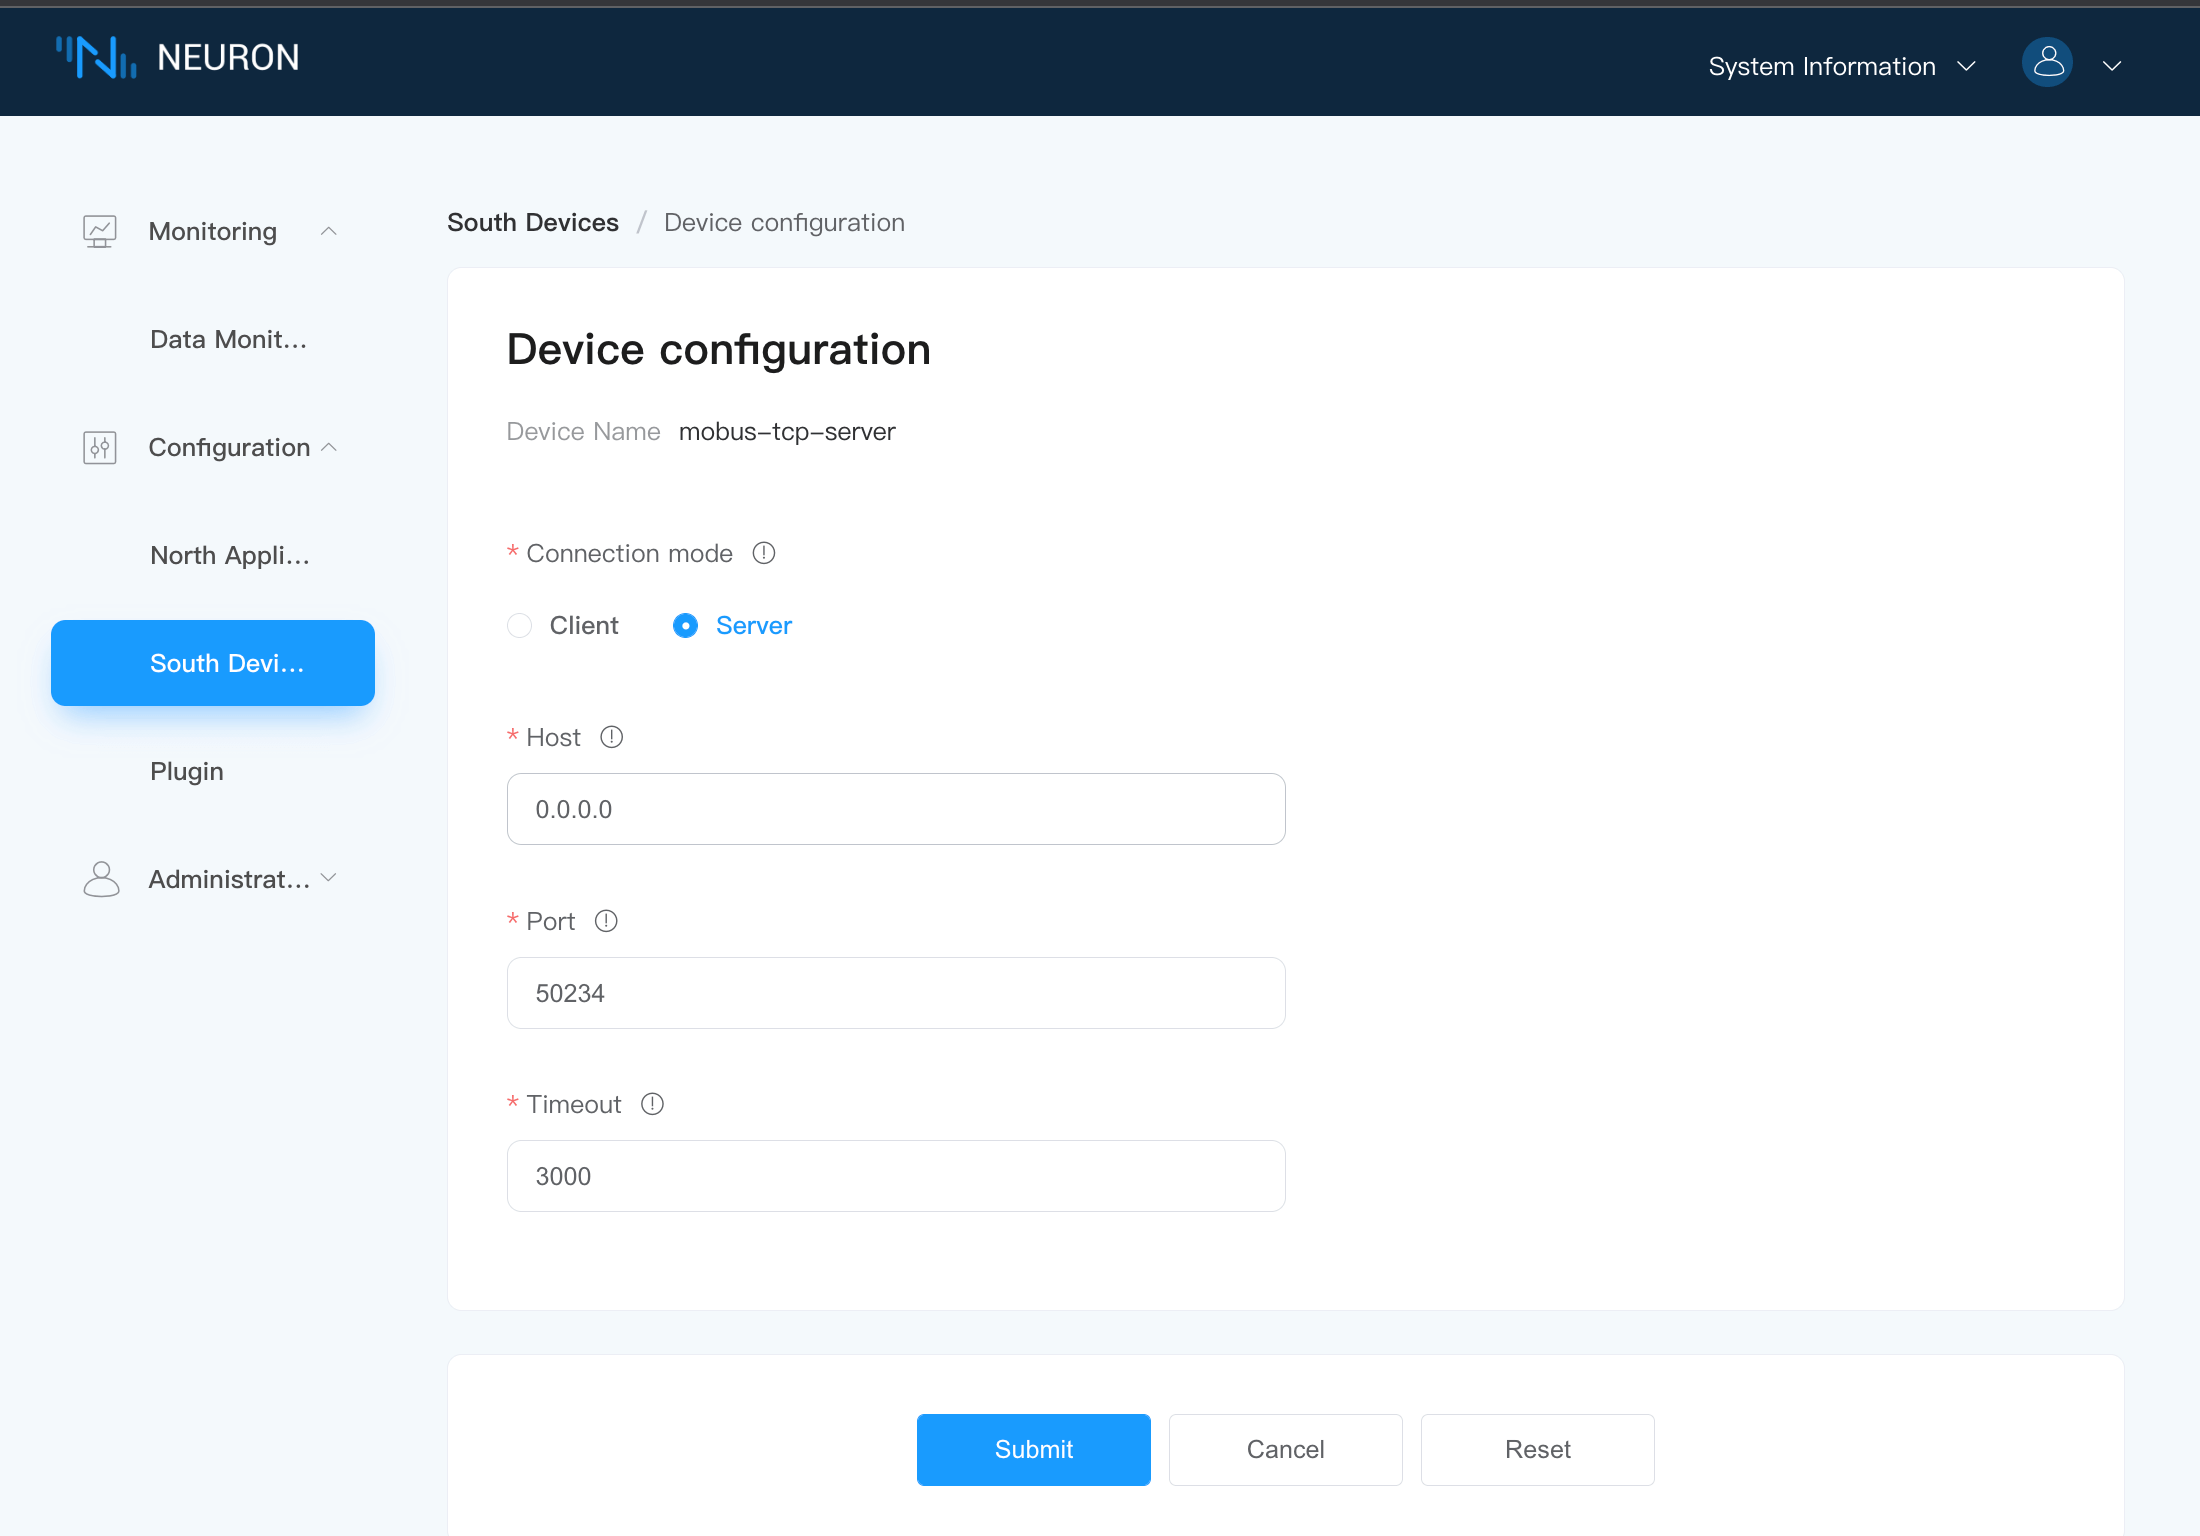Expand the Administration sidebar section
Image resolution: width=2200 pixels, height=1536 pixels.
pyautogui.click(x=328, y=879)
